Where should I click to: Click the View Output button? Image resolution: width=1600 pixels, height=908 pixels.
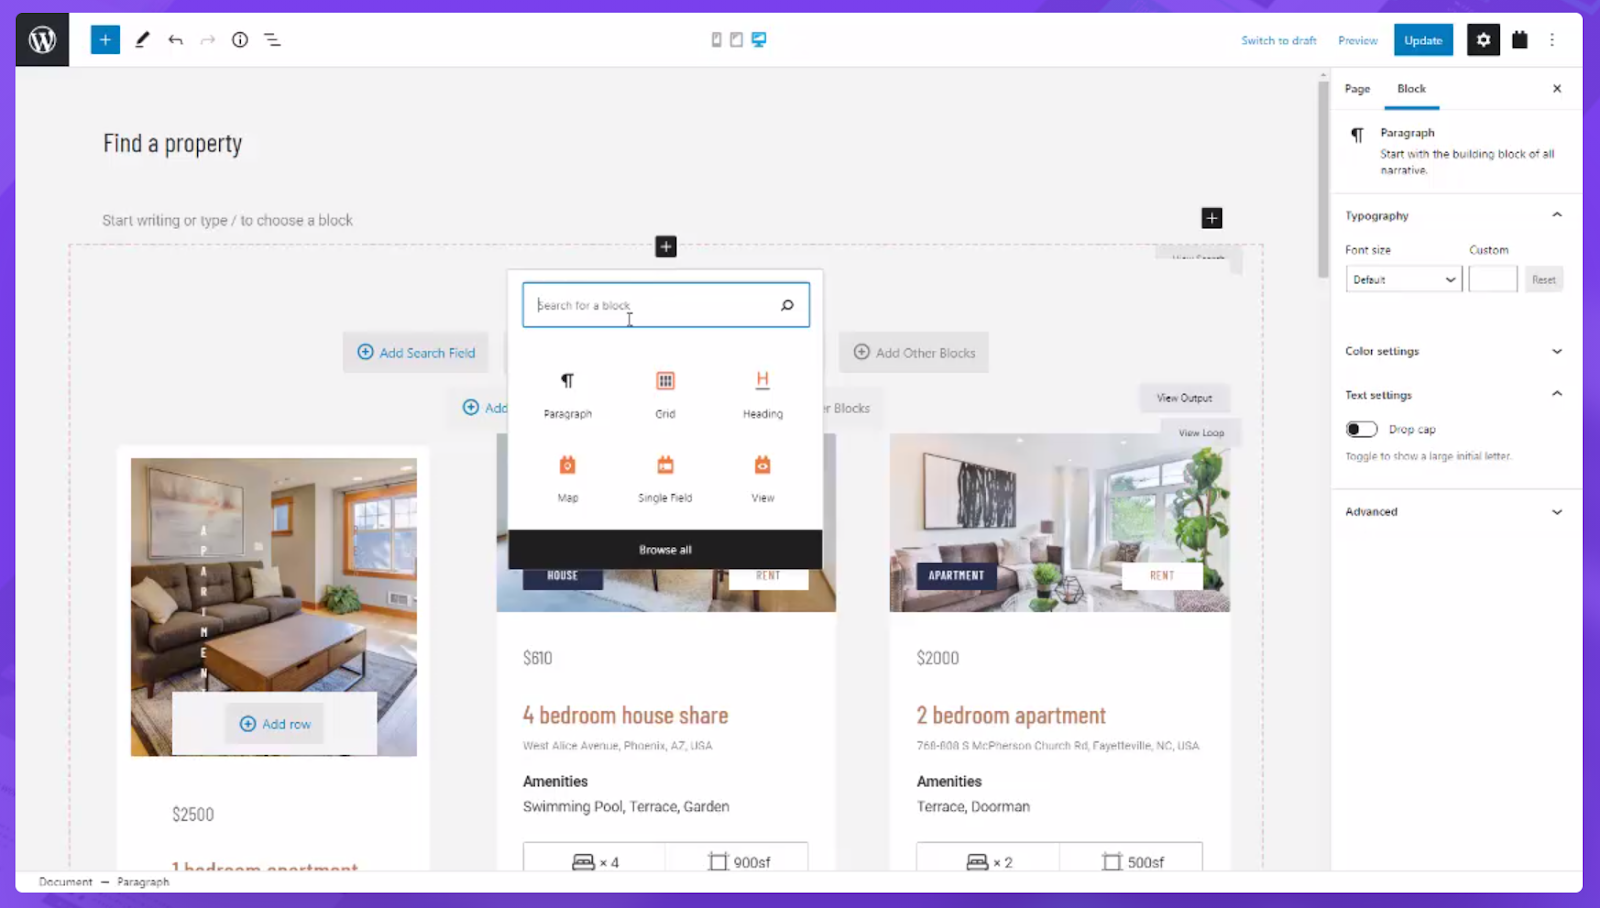click(x=1184, y=398)
